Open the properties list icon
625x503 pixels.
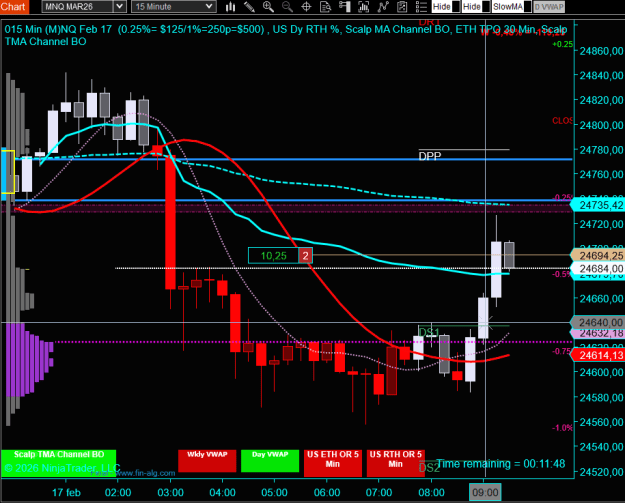(x=421, y=6)
